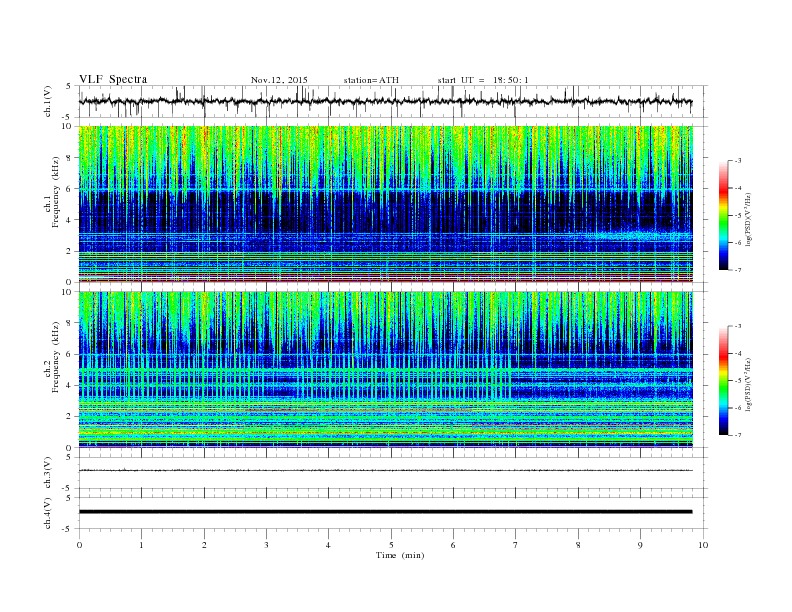Click the "8" kHz tick of ch.1 spectrogram

tap(69, 158)
